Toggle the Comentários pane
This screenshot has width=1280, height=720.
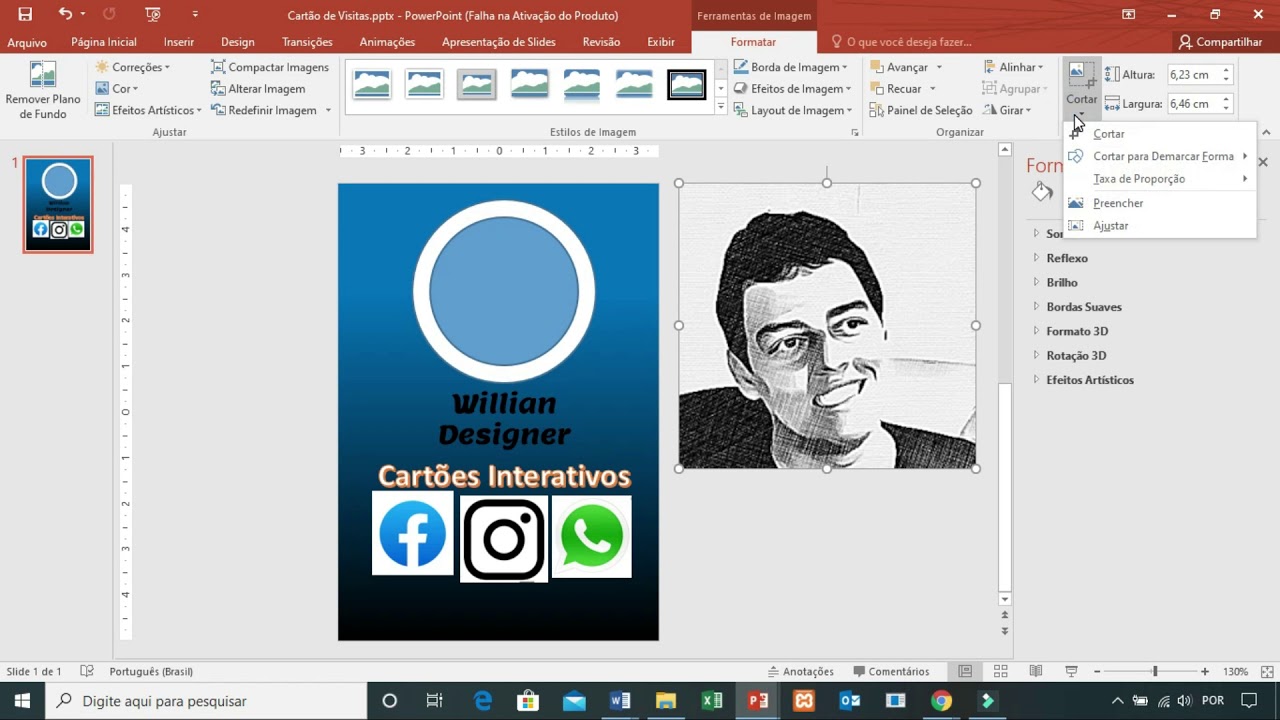pos(891,671)
